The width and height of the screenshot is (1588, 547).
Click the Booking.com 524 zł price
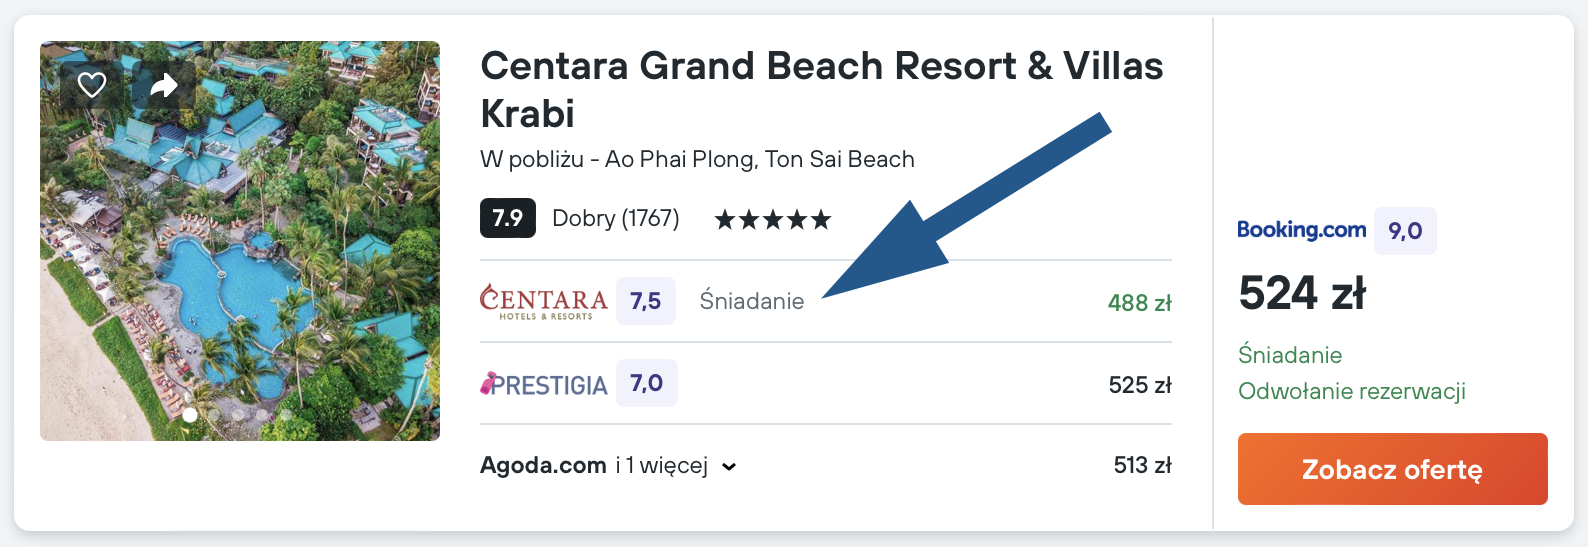pos(1301,294)
